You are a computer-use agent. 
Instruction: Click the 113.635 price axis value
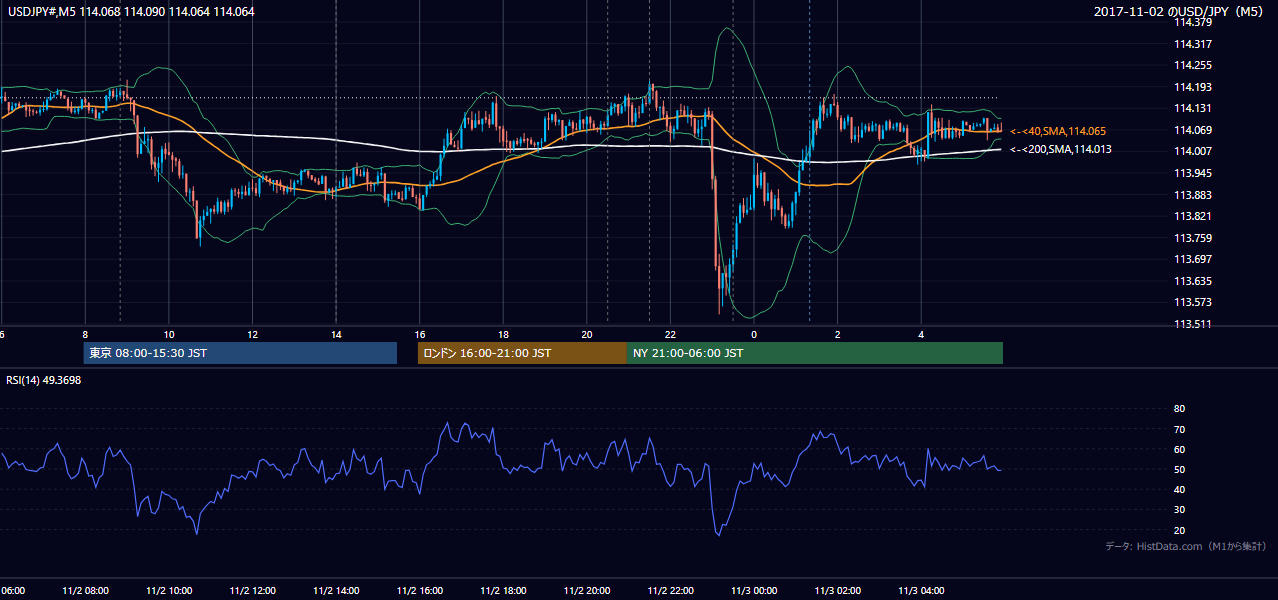1192,281
